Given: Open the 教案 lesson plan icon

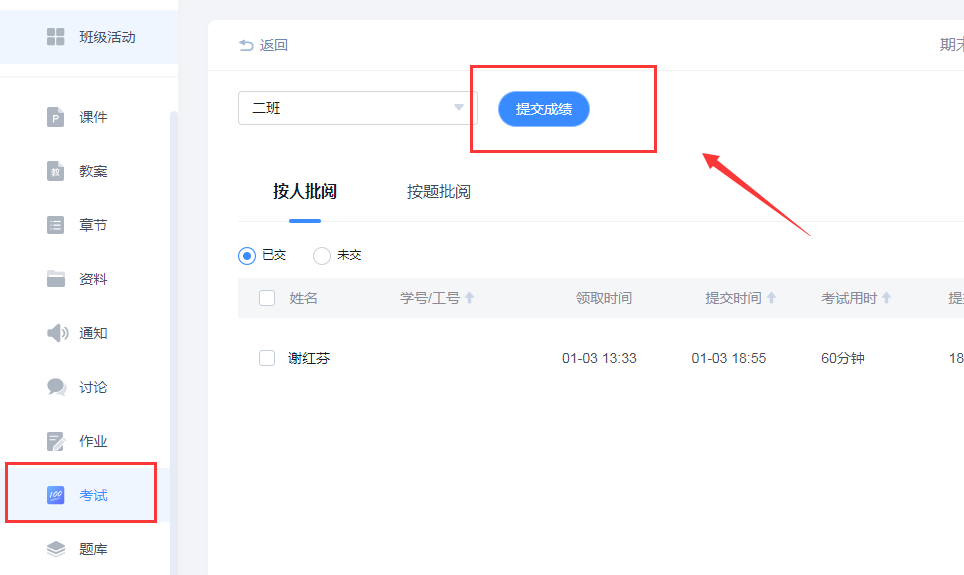Looking at the screenshot, I should coord(56,171).
